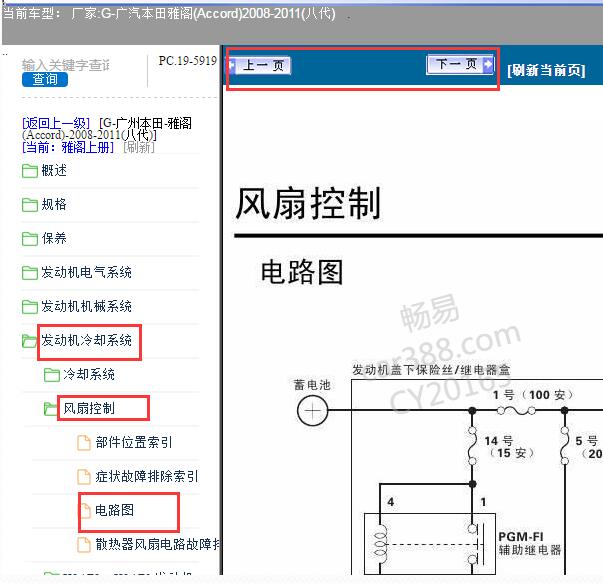Select 发动机冷却系统 in the tree
This screenshot has width=603, height=584.
tap(87, 340)
